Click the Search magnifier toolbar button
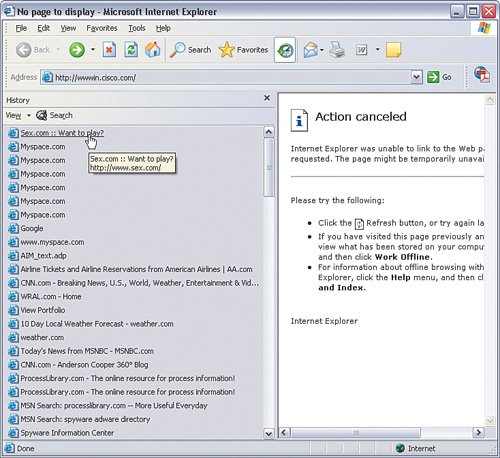 coord(190,50)
